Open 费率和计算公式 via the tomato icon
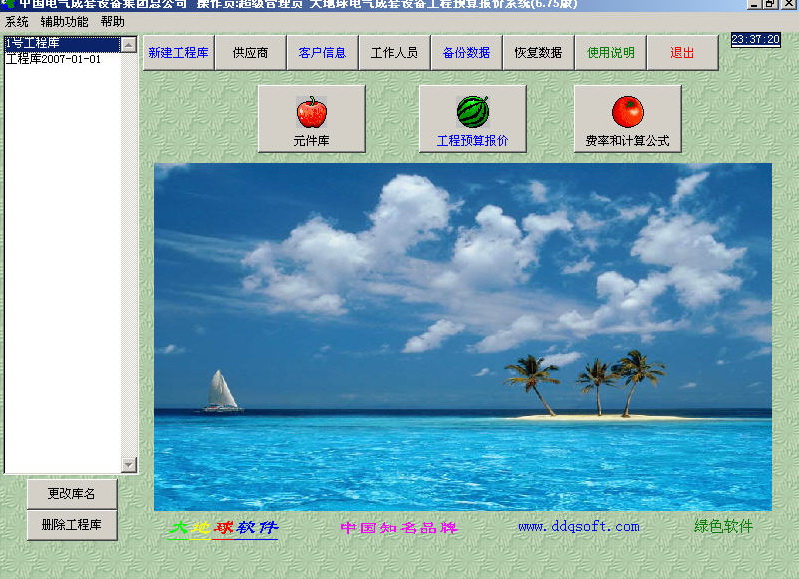The height and width of the screenshot is (579, 799). (x=627, y=118)
